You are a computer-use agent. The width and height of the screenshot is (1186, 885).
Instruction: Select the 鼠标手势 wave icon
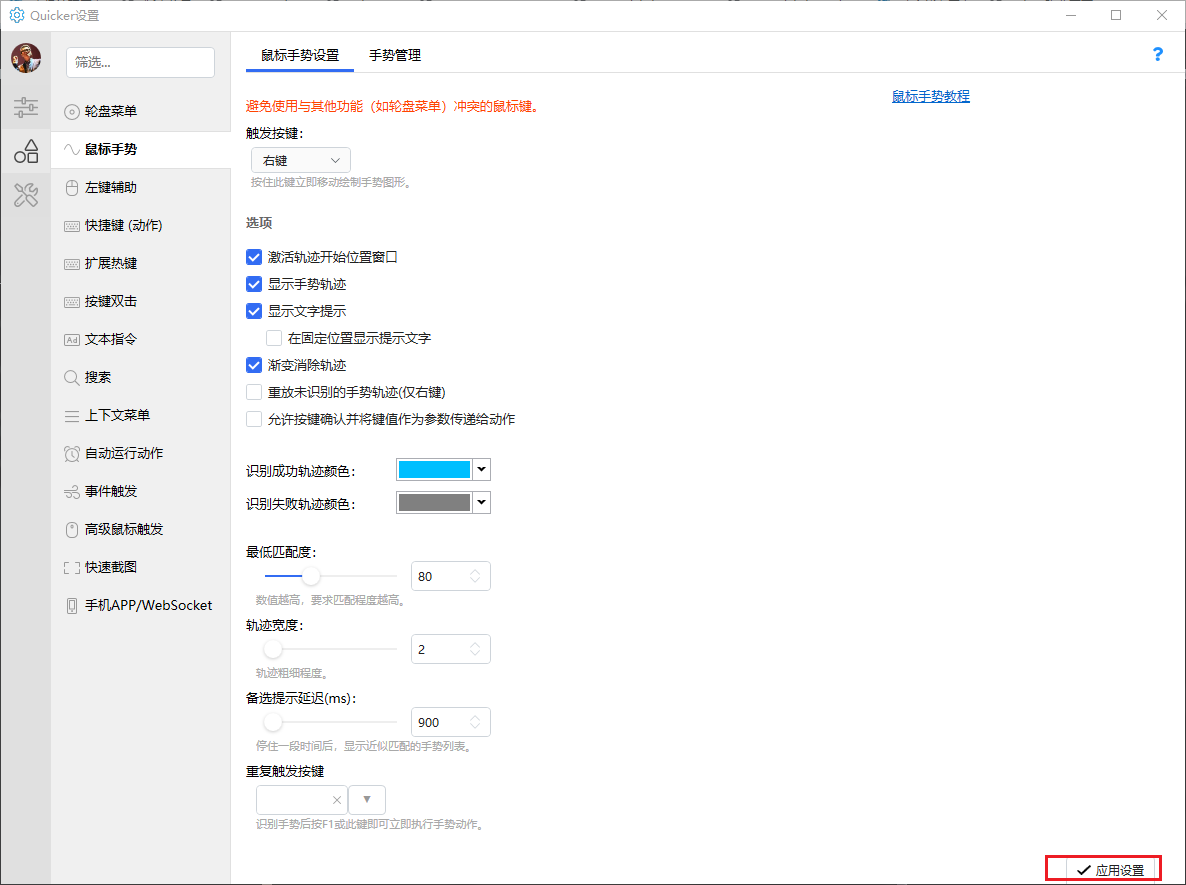coord(72,150)
